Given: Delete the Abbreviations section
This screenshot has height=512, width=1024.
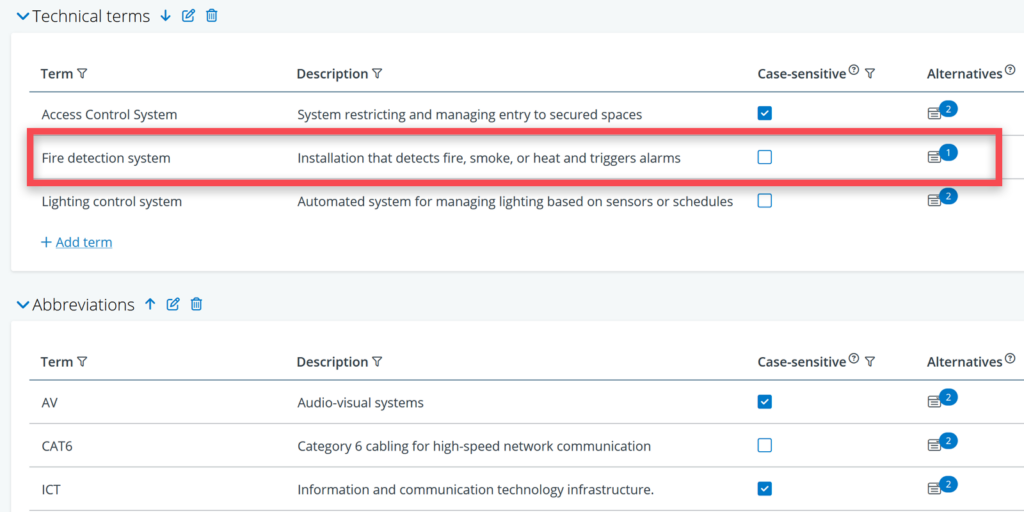Looking at the screenshot, I should pyautogui.click(x=196, y=304).
